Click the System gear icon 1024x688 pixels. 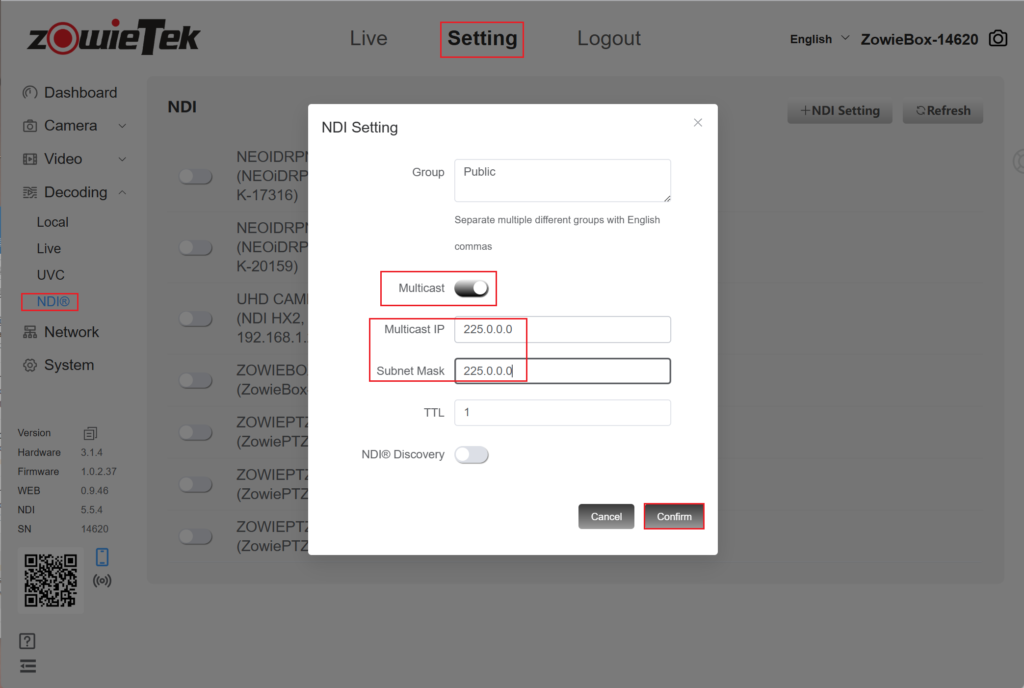pyautogui.click(x=30, y=366)
